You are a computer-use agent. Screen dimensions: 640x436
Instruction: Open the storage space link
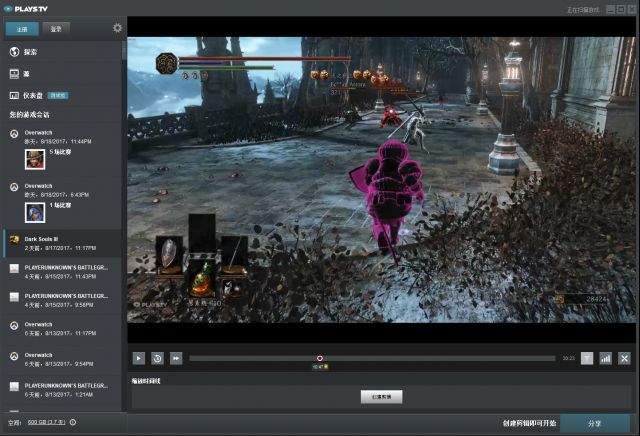(x=47, y=422)
